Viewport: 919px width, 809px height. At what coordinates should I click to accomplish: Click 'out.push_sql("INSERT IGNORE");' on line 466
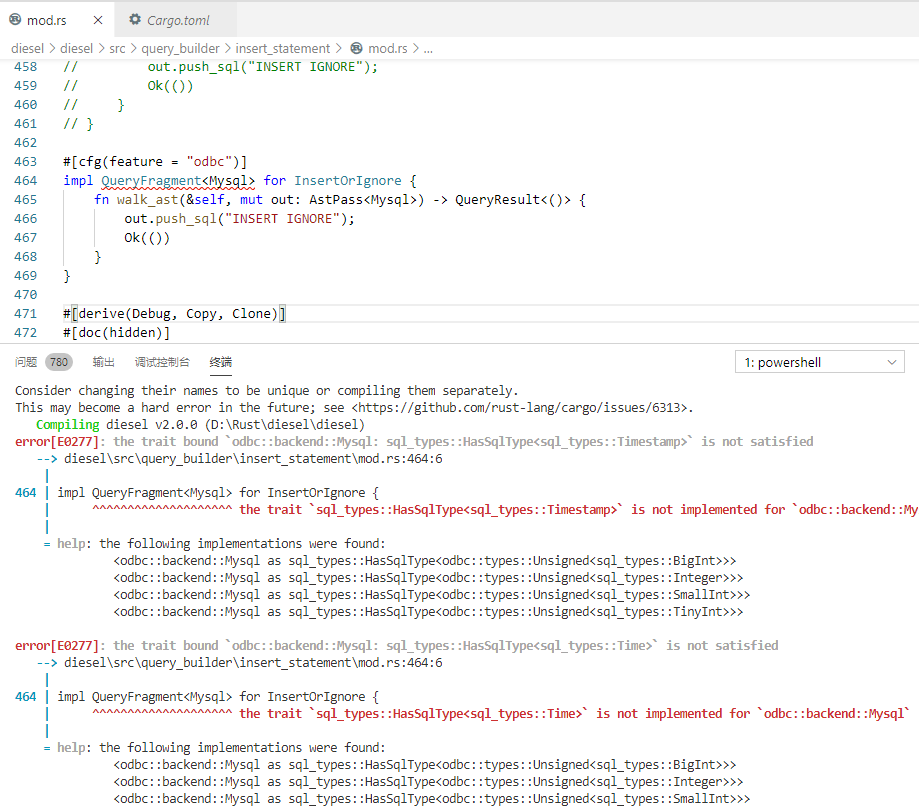tap(239, 219)
